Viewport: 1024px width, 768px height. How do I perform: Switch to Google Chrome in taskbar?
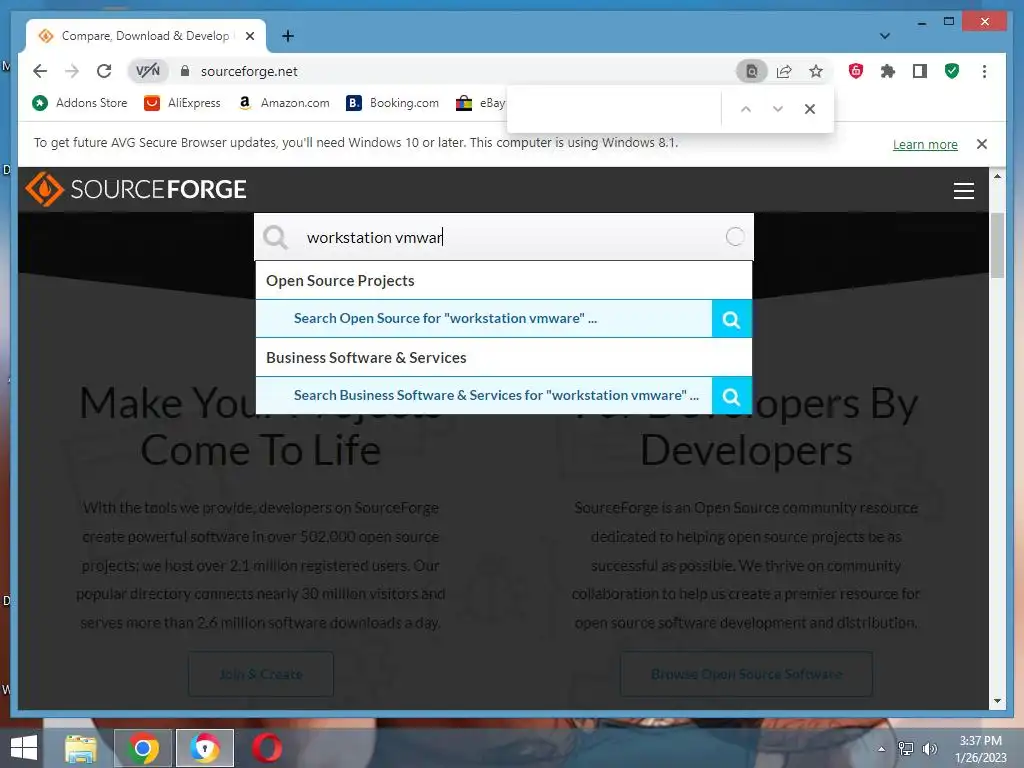(x=143, y=748)
